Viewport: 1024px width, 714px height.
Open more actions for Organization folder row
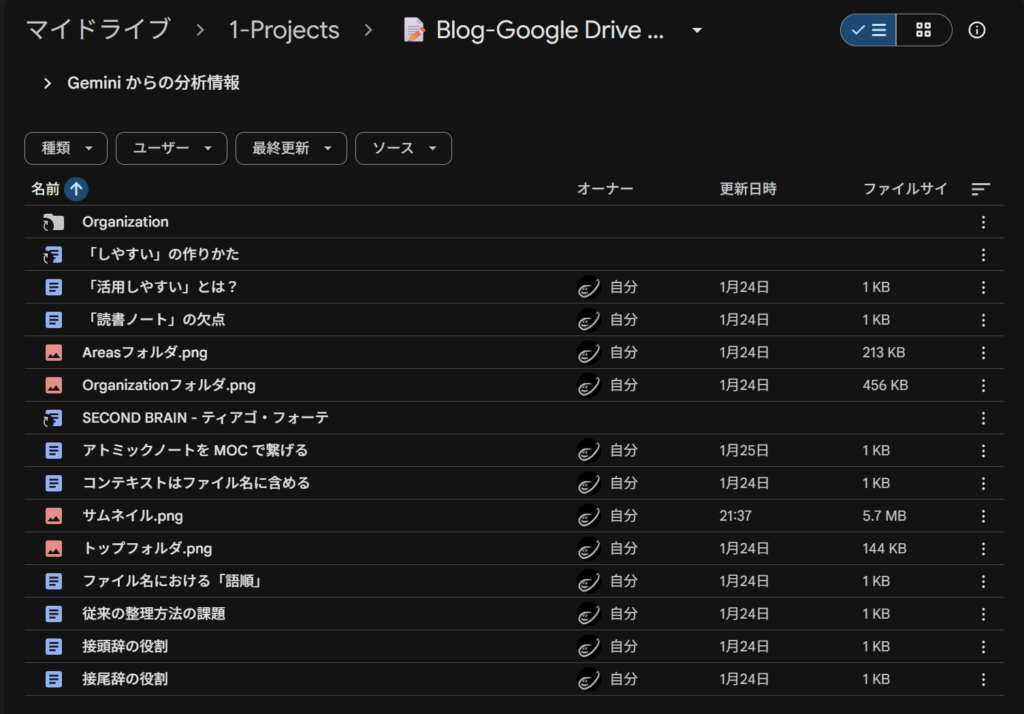(983, 222)
